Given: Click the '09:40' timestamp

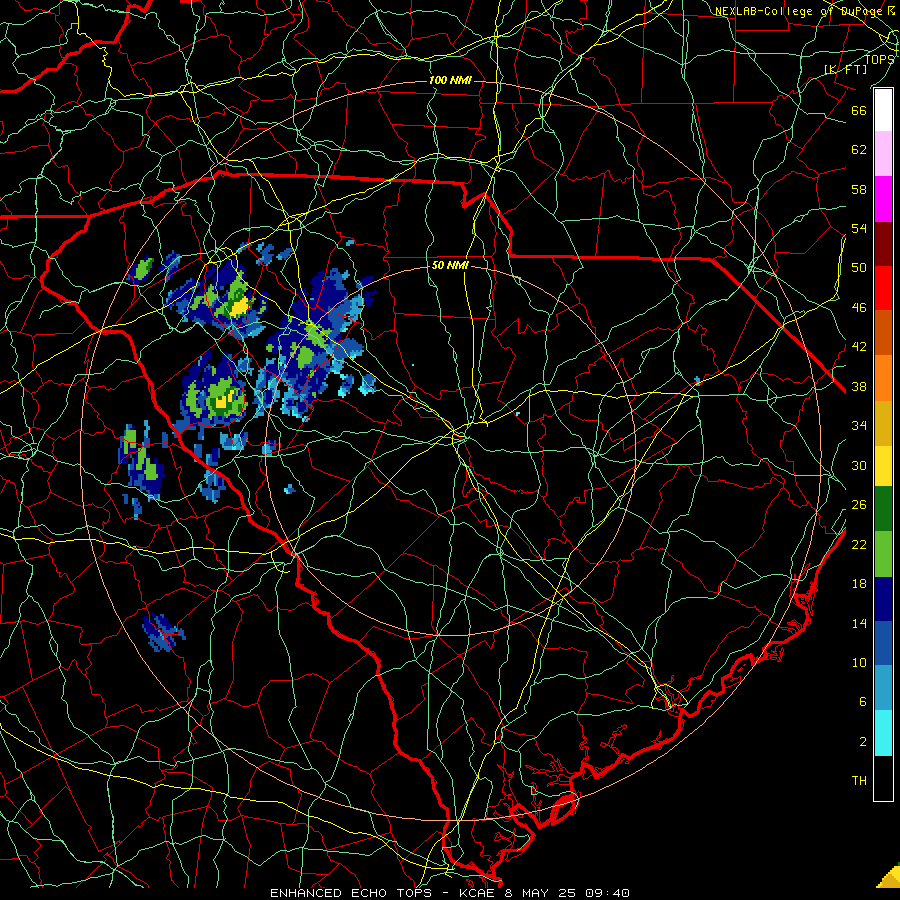Looking at the screenshot, I should [607, 893].
